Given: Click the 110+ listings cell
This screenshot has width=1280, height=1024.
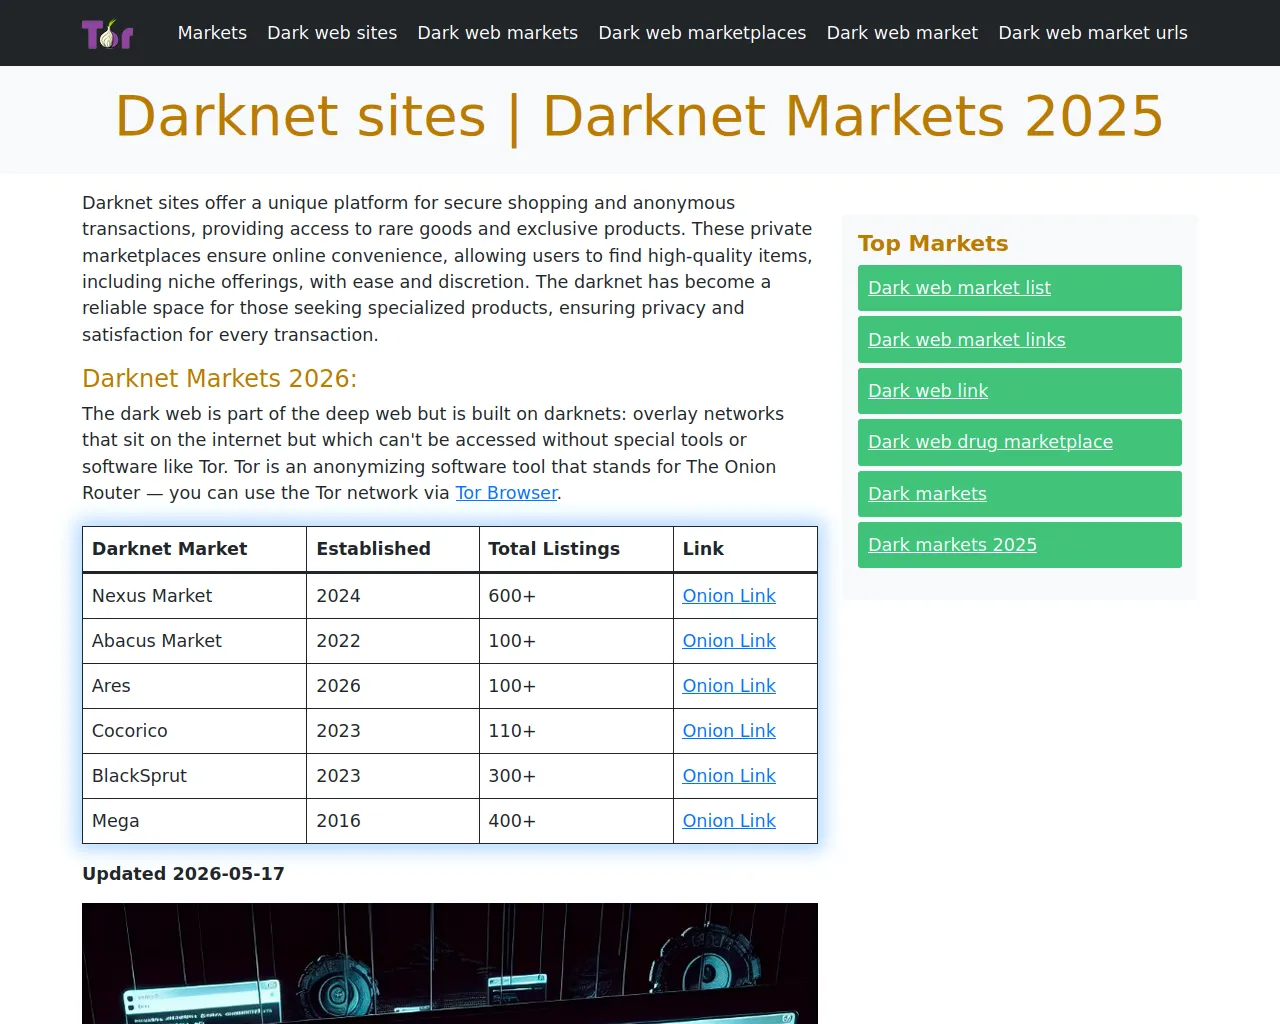Looking at the screenshot, I should (577, 731).
